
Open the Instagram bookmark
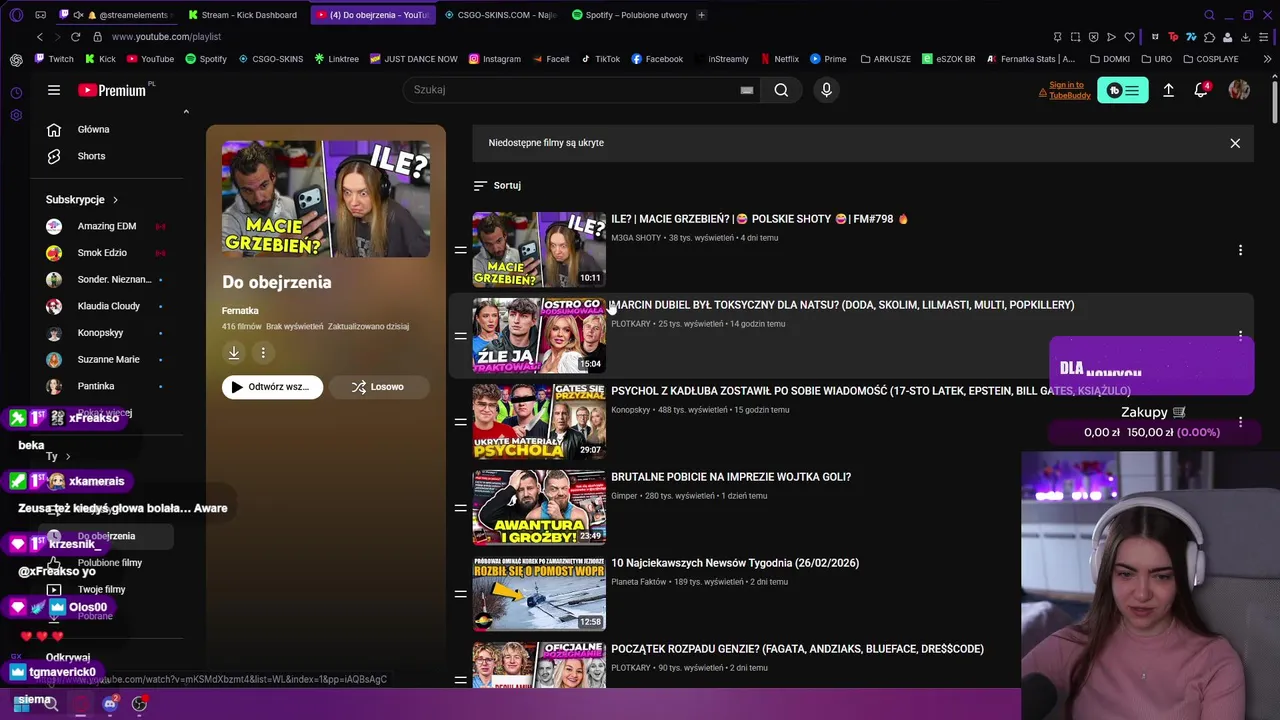[x=494, y=59]
